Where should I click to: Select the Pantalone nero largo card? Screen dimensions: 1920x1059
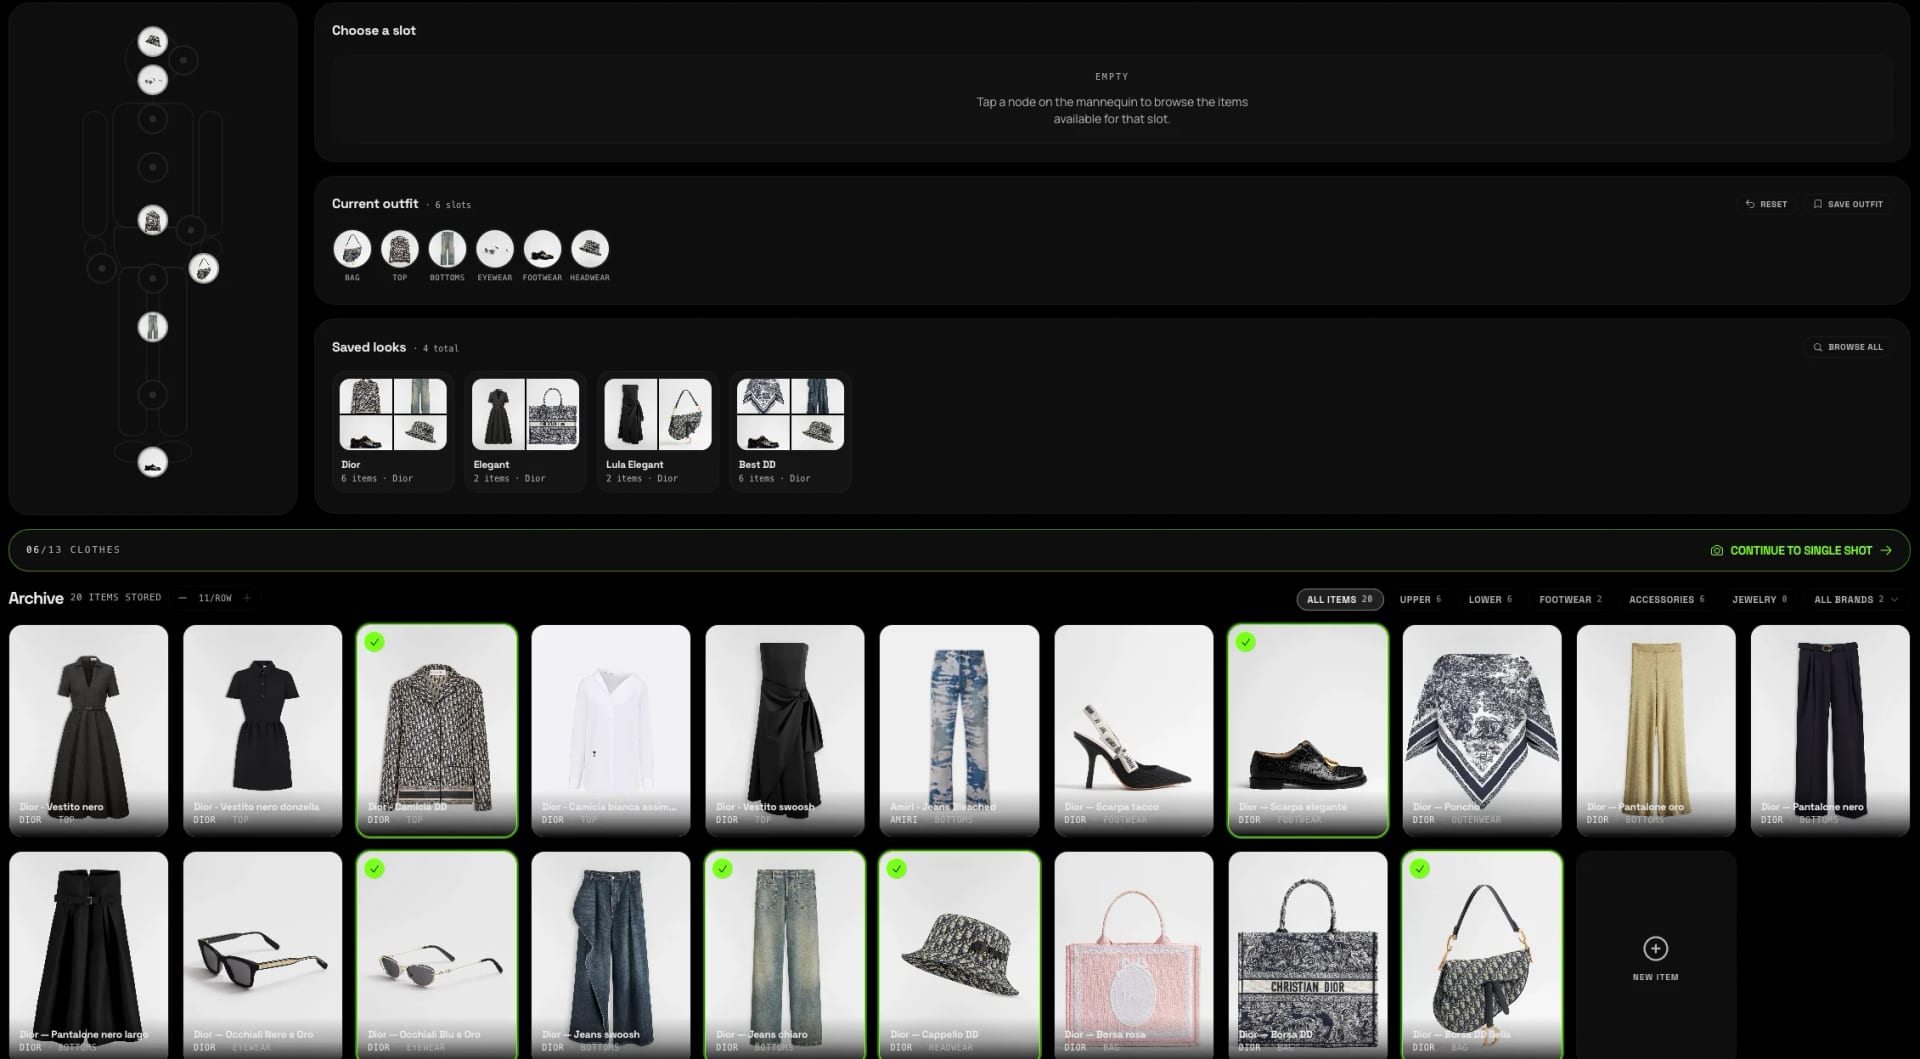(89, 955)
